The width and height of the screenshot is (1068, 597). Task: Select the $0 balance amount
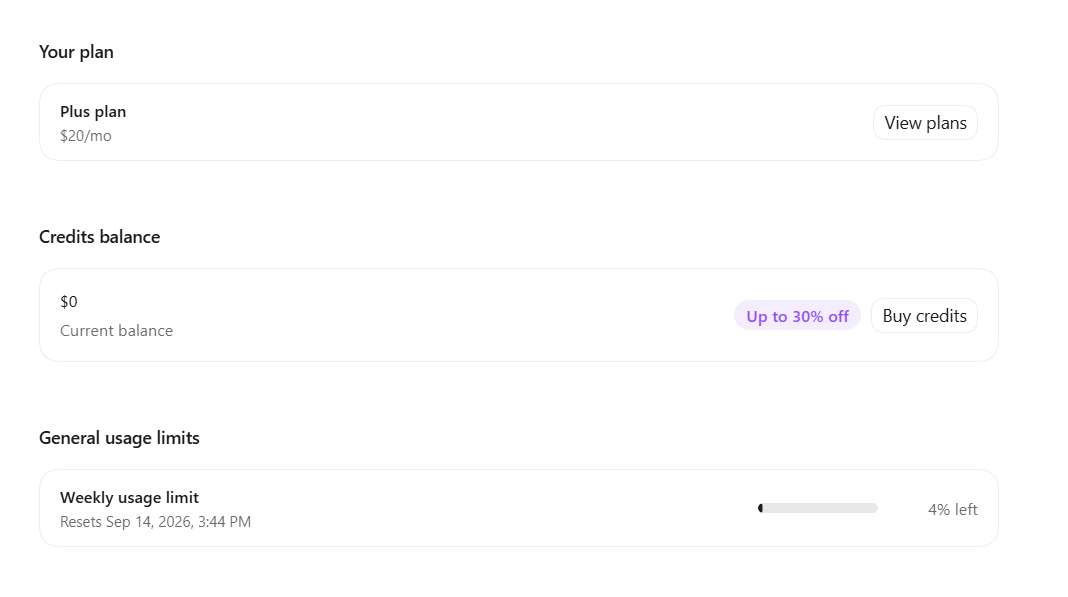(69, 301)
